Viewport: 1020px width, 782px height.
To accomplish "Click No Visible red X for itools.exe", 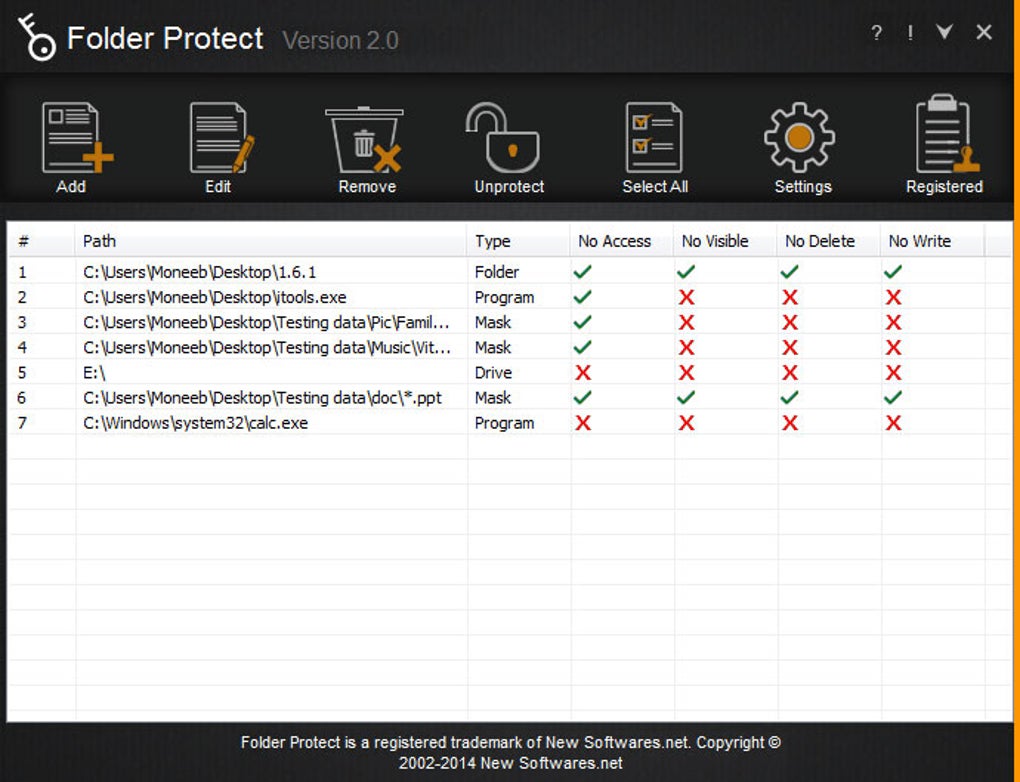I will (686, 297).
